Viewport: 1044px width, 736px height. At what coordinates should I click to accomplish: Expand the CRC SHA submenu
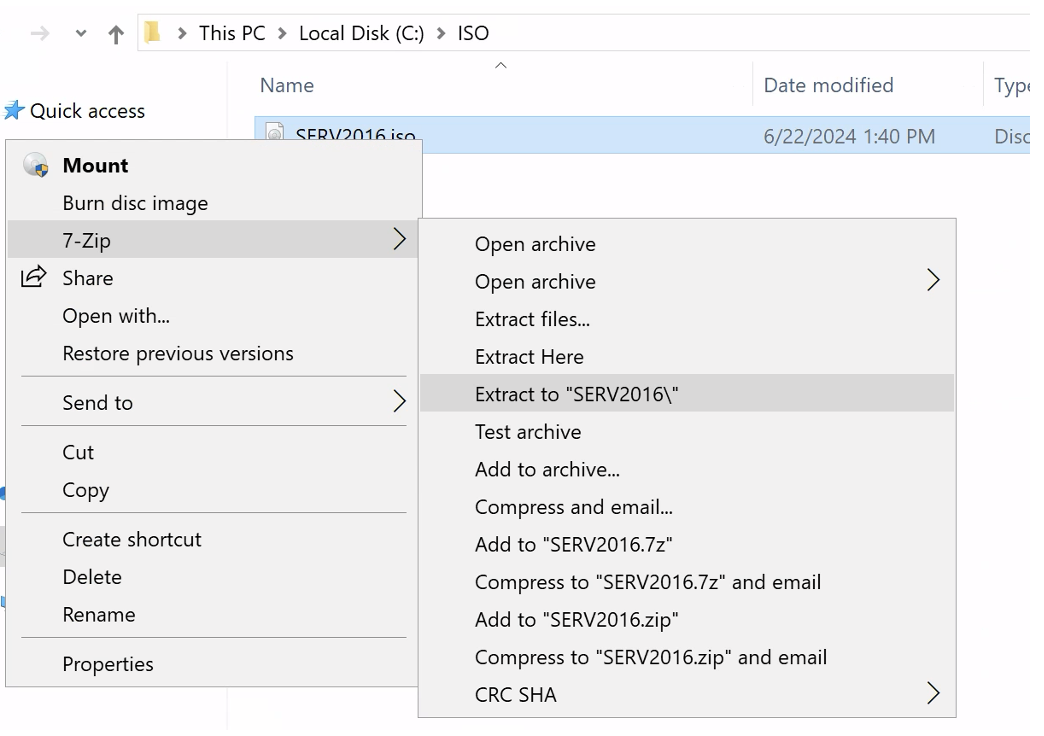coord(933,693)
